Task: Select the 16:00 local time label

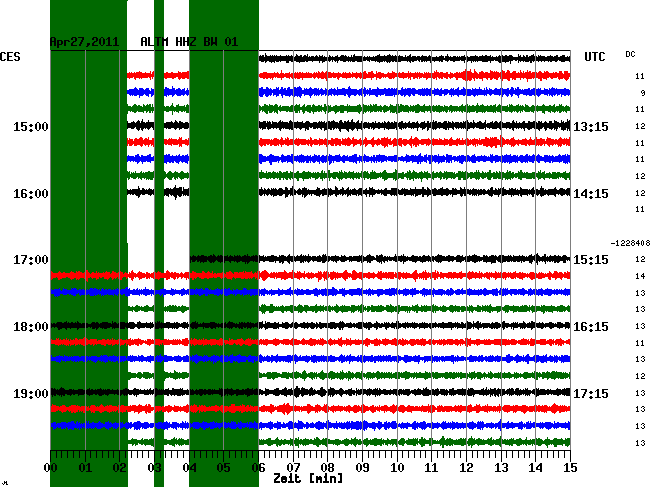Action: [x=31, y=194]
